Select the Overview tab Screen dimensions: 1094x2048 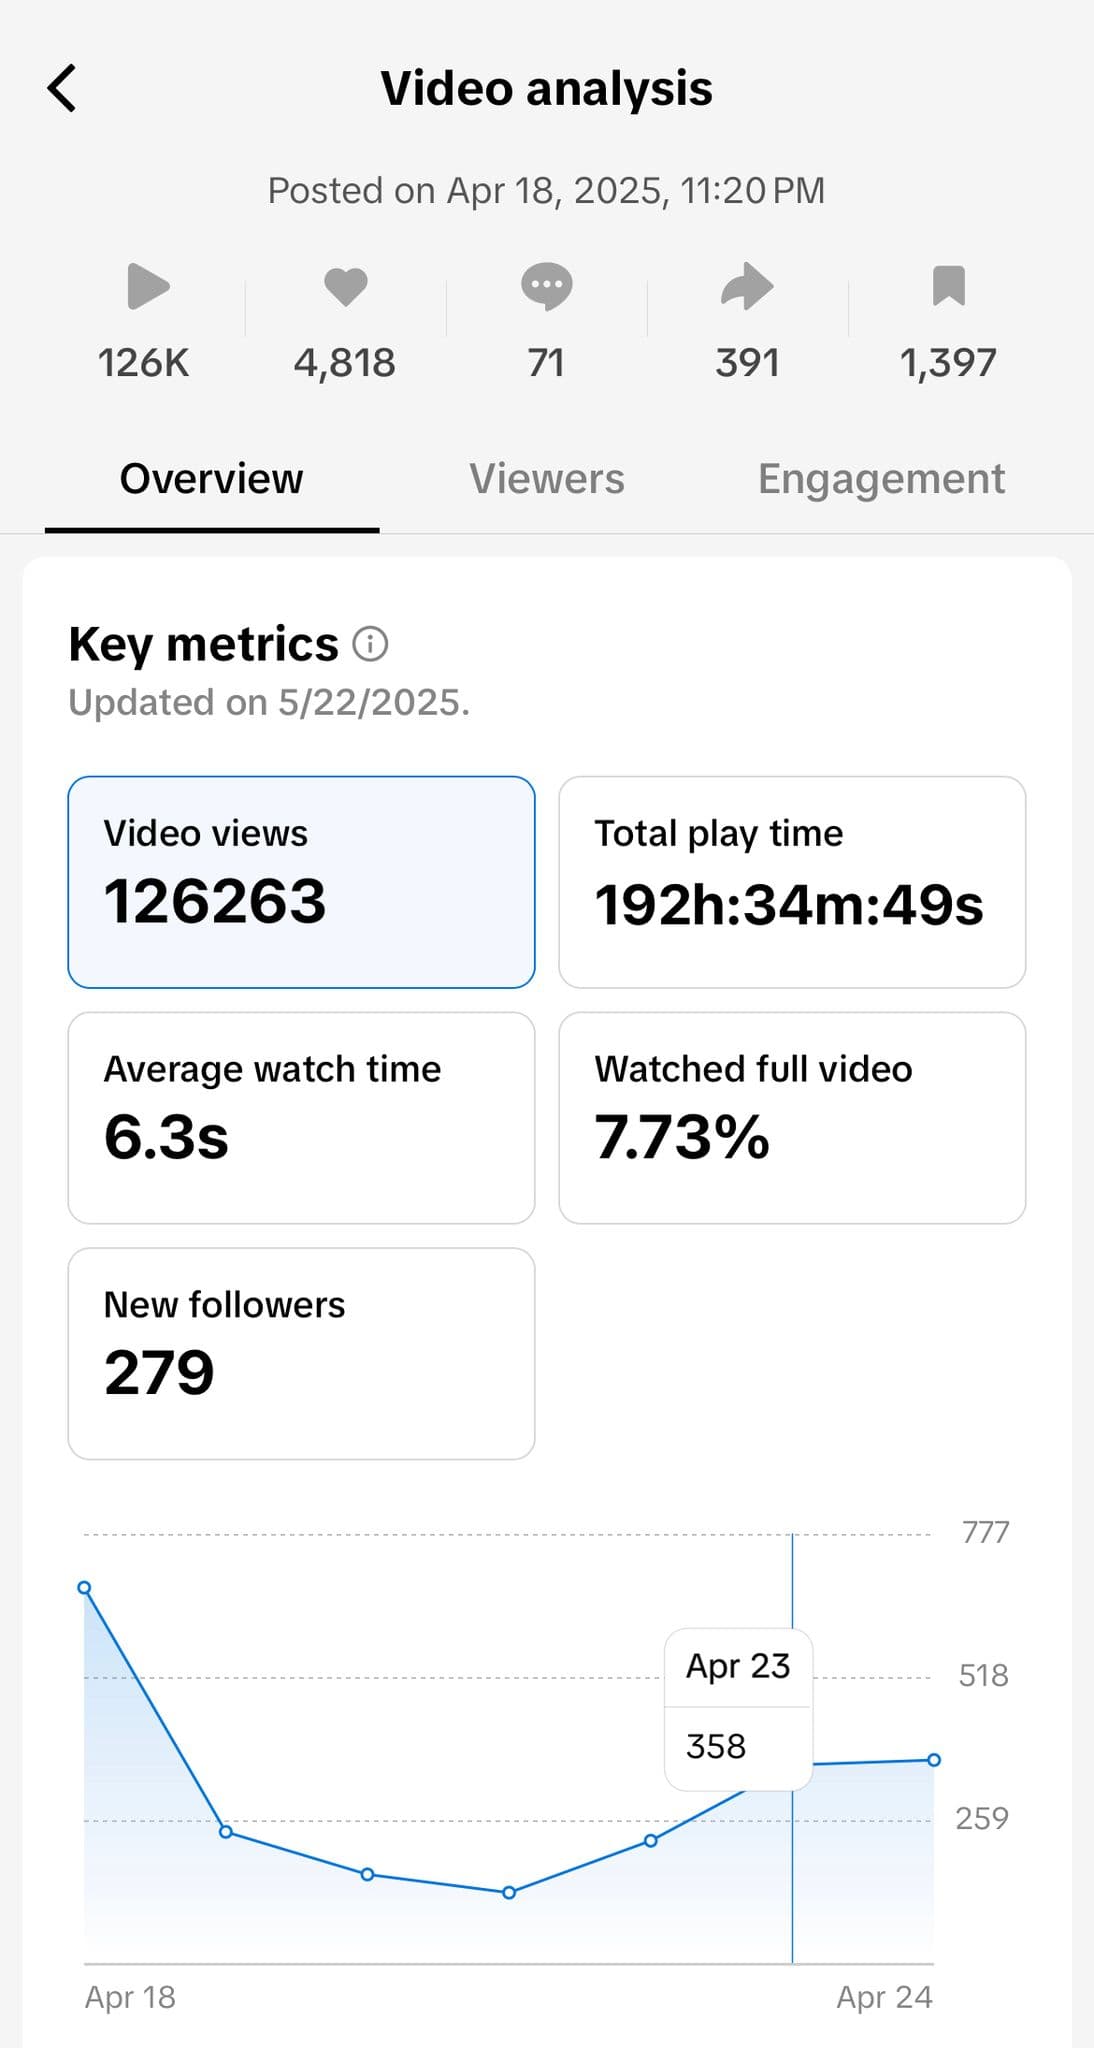(x=211, y=479)
